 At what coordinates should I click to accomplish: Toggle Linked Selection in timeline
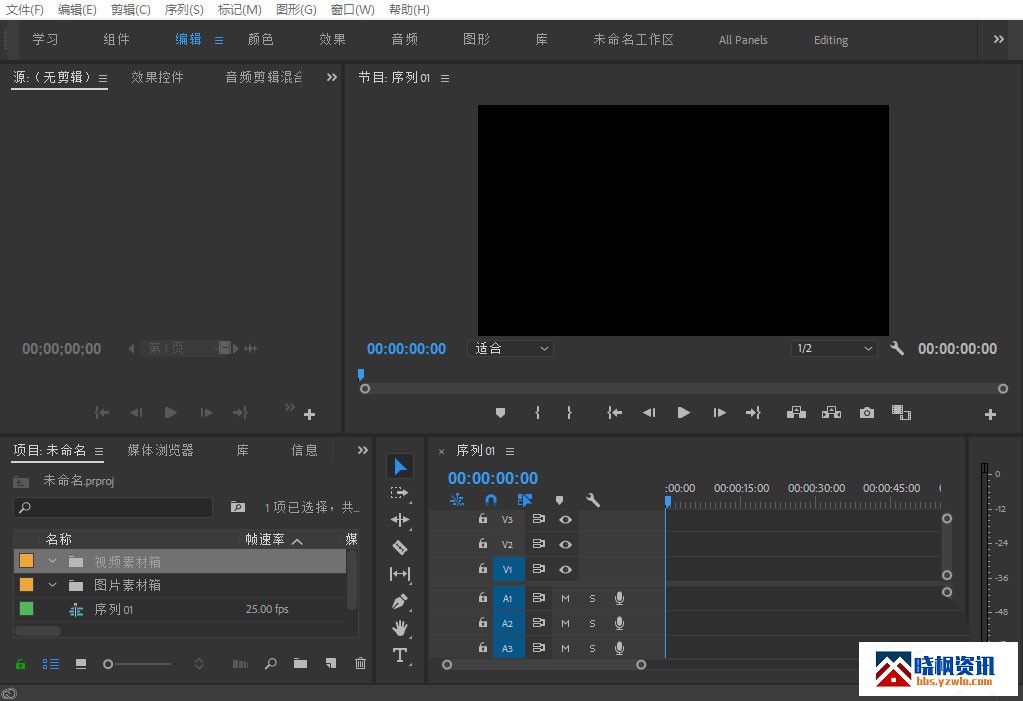[x=525, y=500]
